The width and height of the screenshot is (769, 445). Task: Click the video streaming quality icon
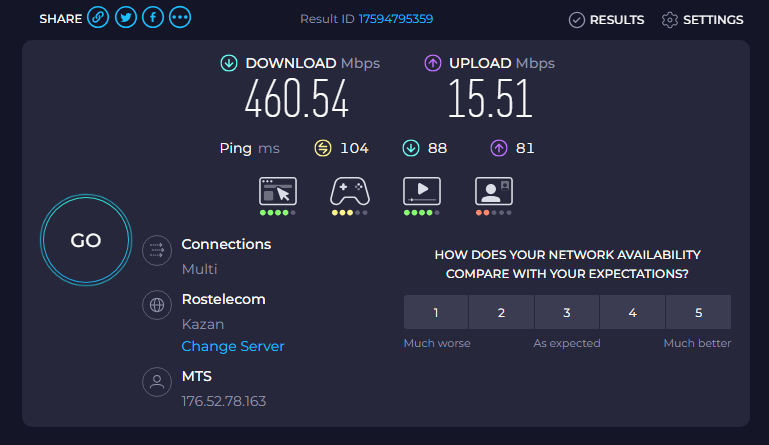pos(422,191)
